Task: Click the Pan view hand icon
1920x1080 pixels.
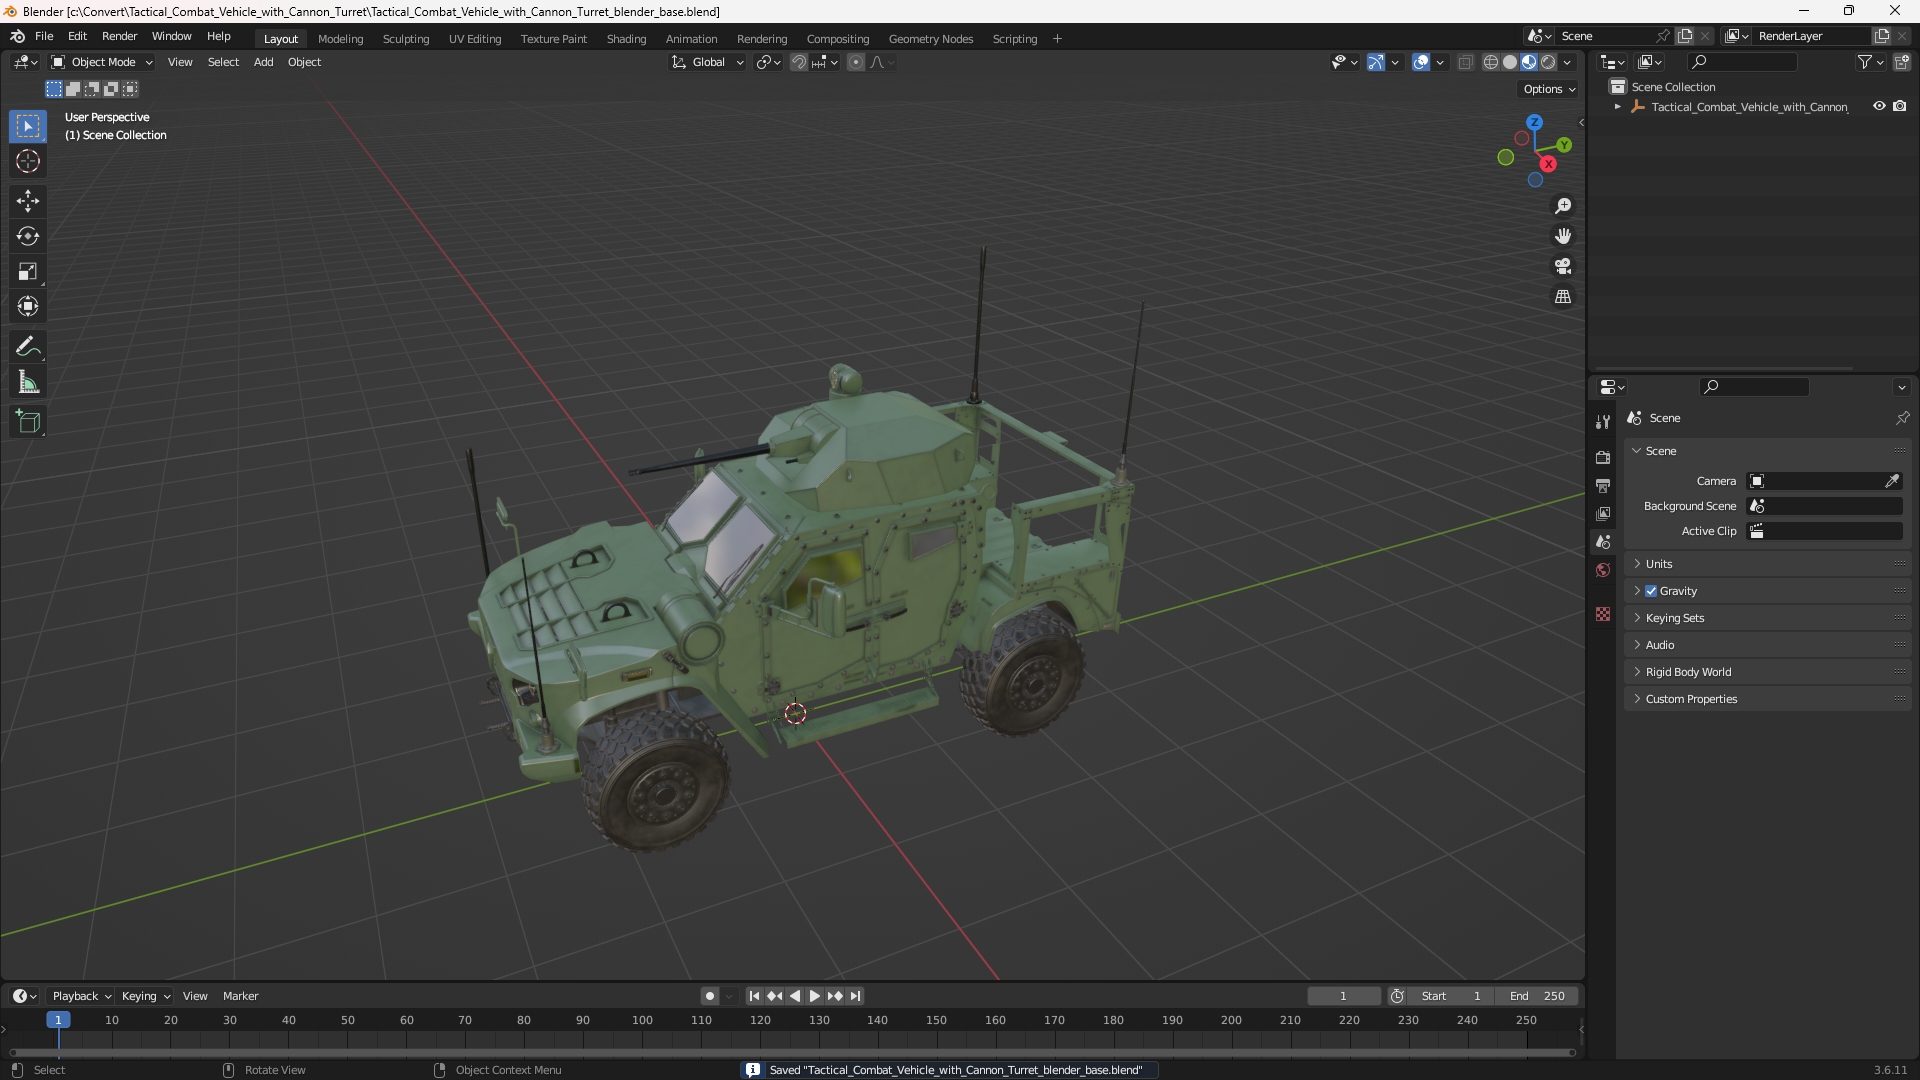Action: tap(1563, 236)
